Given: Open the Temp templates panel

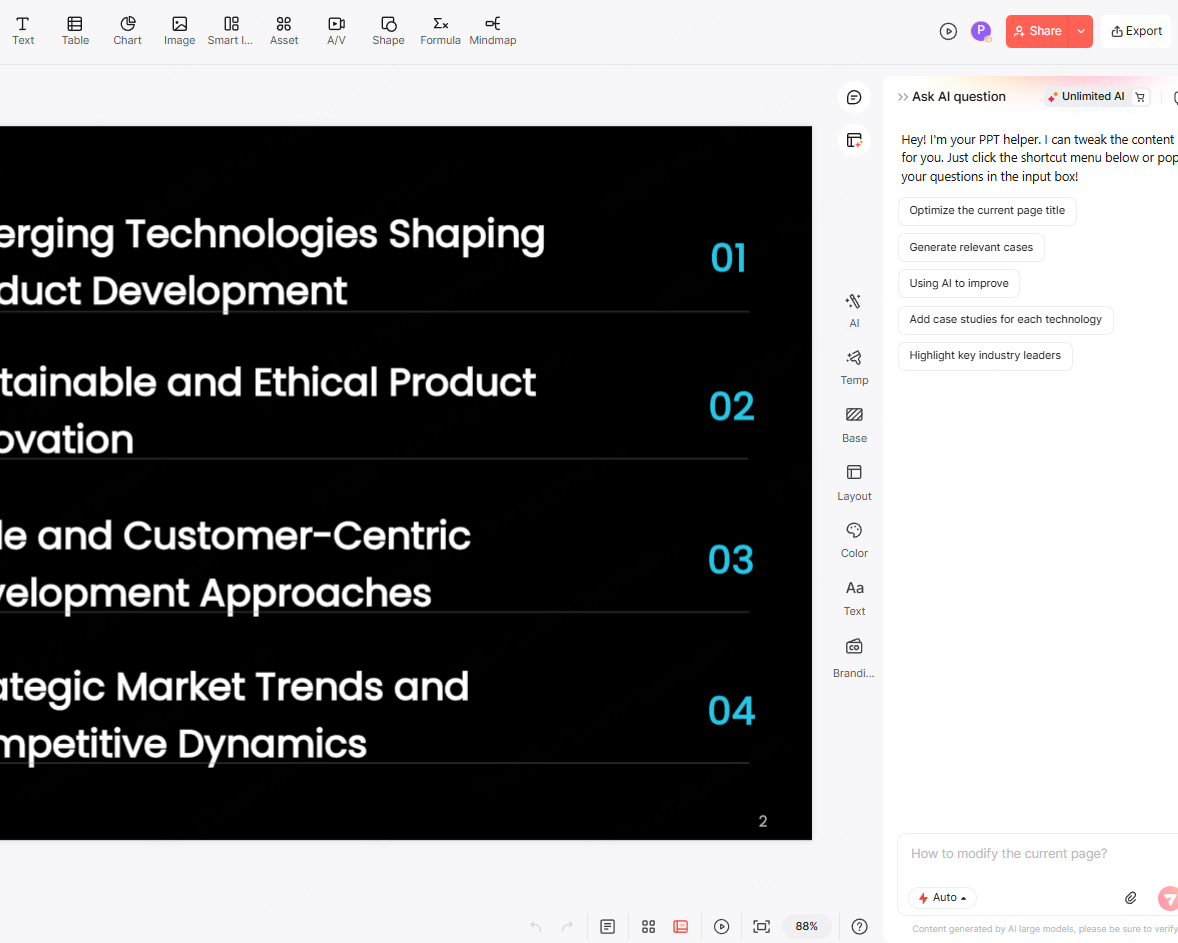Looking at the screenshot, I should 854,366.
